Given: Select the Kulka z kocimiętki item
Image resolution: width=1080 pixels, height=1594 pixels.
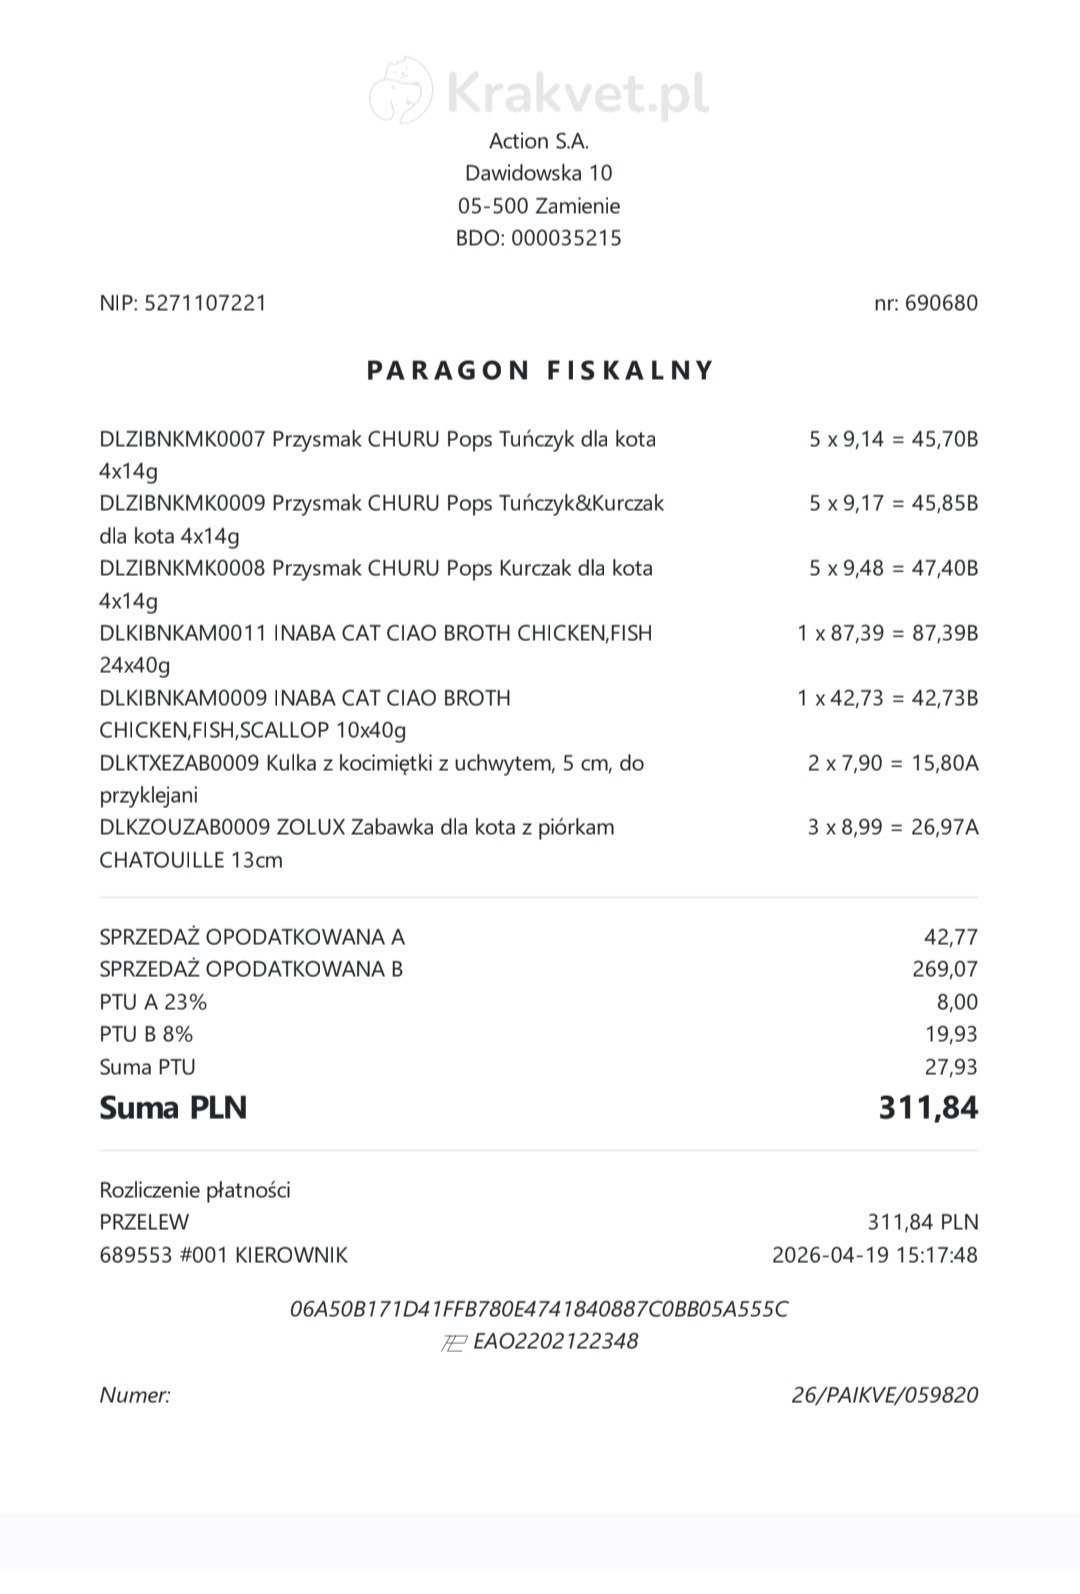Looking at the screenshot, I should [539, 778].
